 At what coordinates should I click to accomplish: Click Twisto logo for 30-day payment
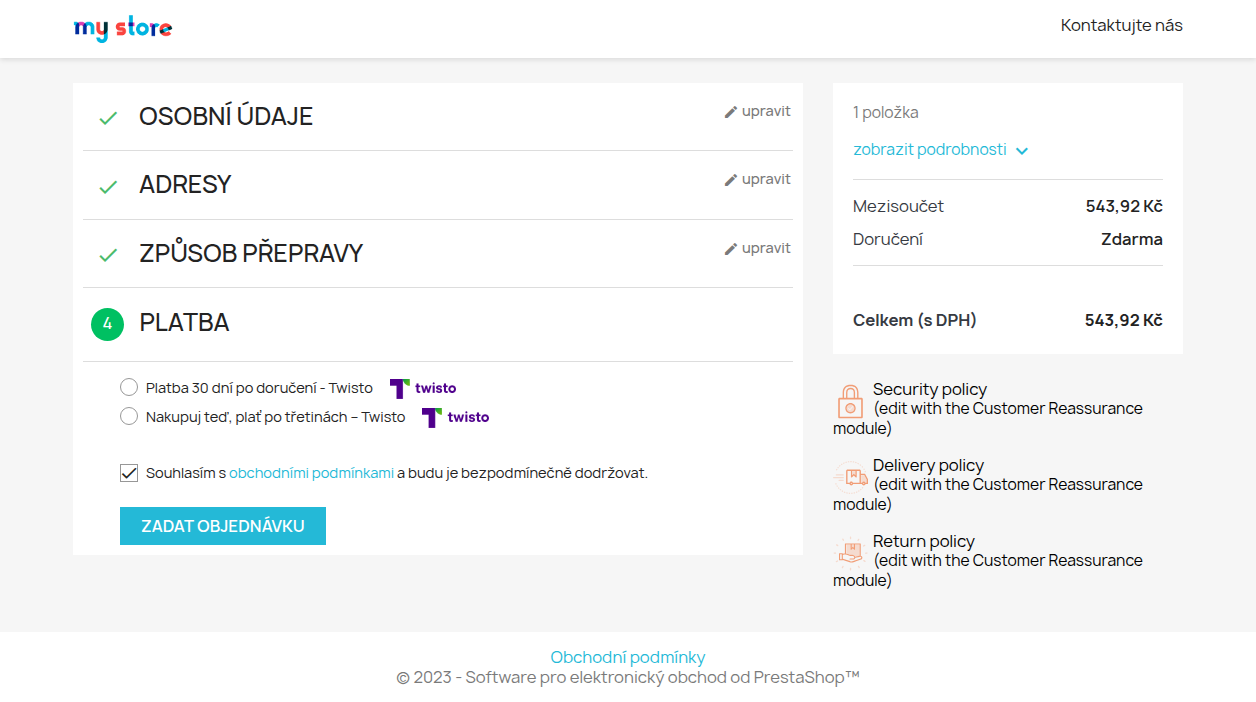pyautogui.click(x=423, y=388)
